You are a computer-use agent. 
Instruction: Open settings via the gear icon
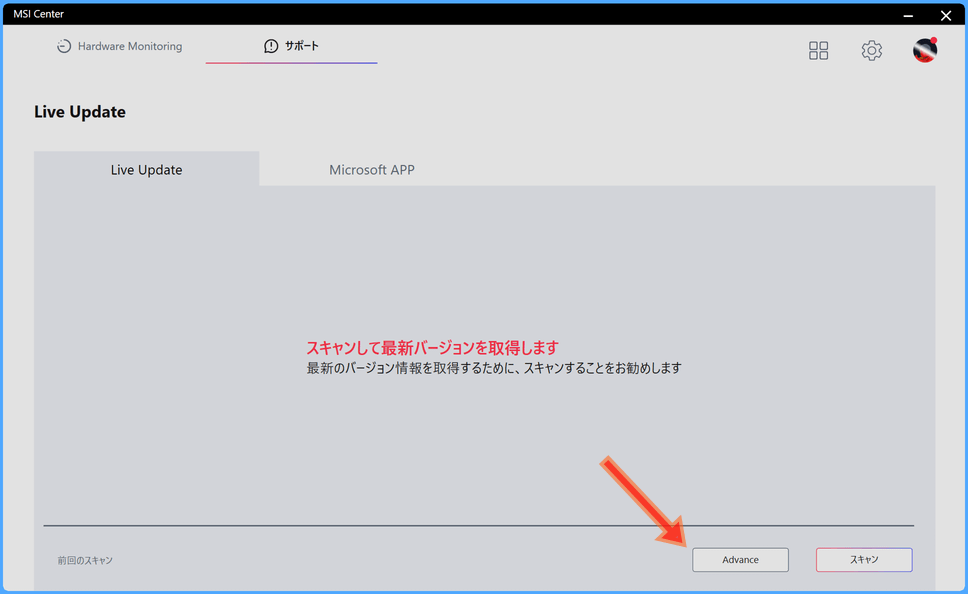pos(871,51)
